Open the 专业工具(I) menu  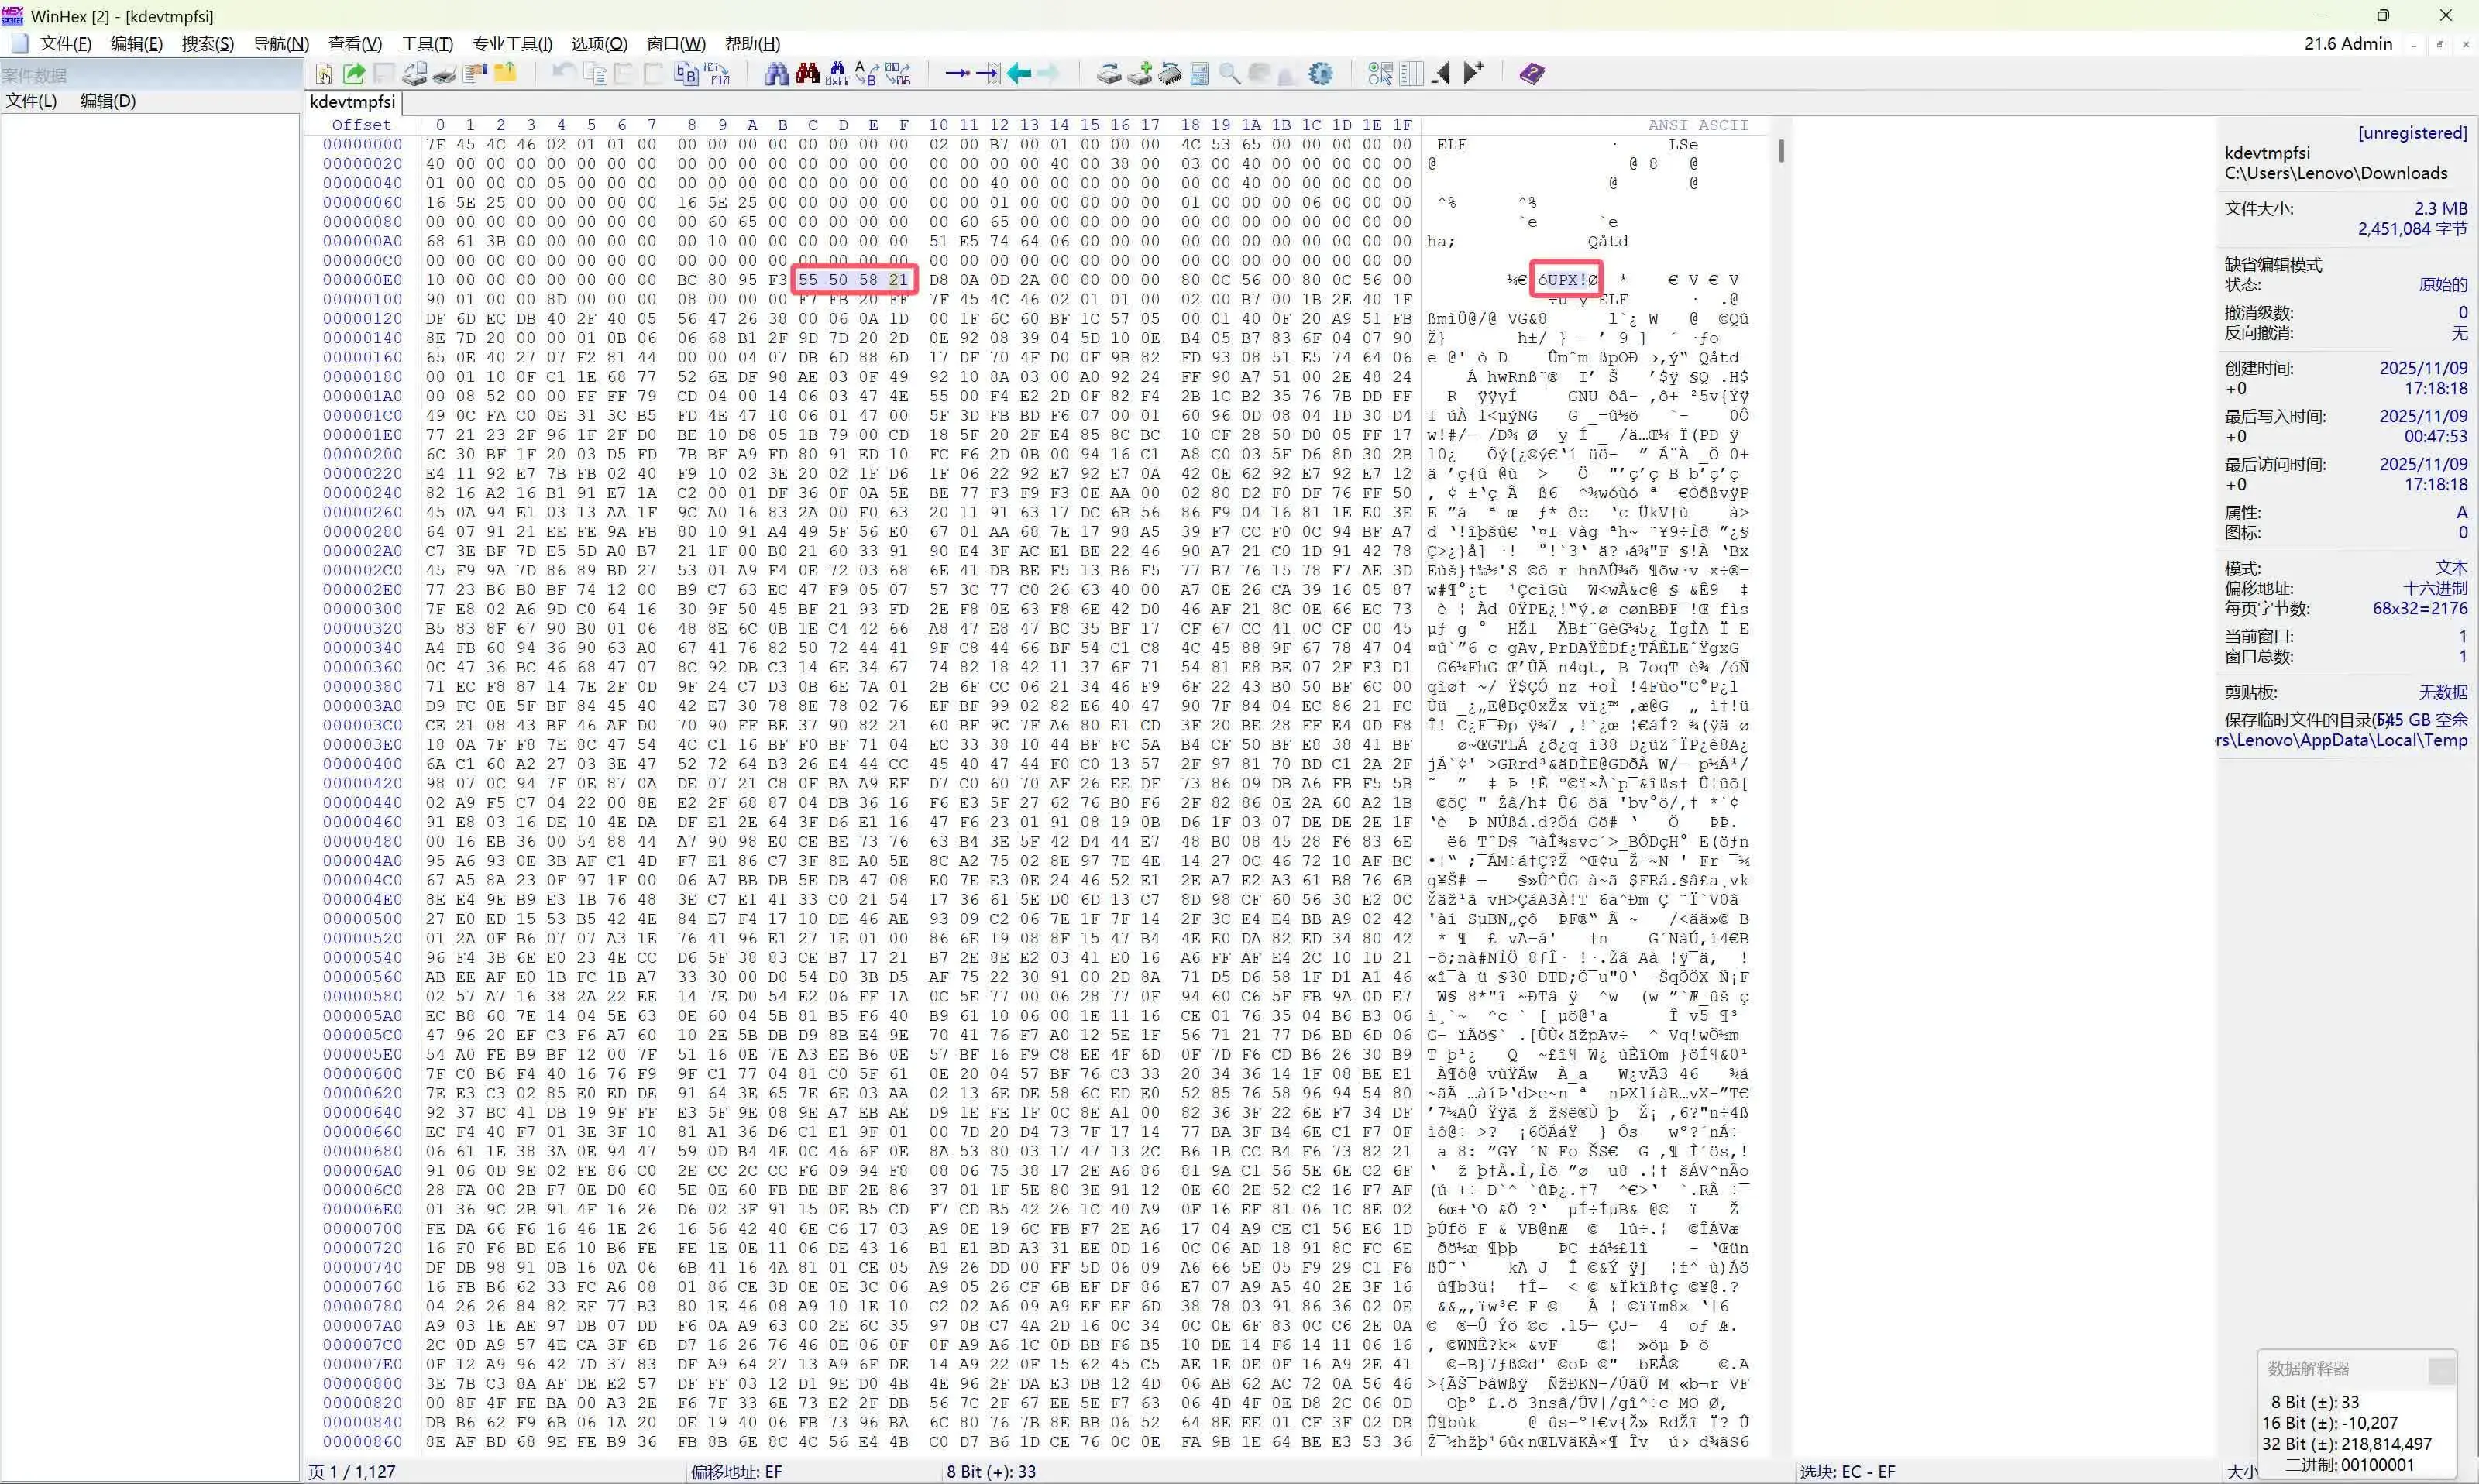coord(512,44)
